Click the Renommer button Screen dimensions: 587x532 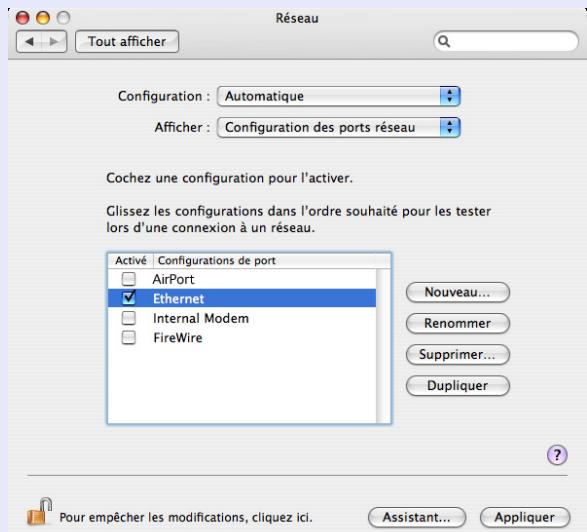pos(457,323)
